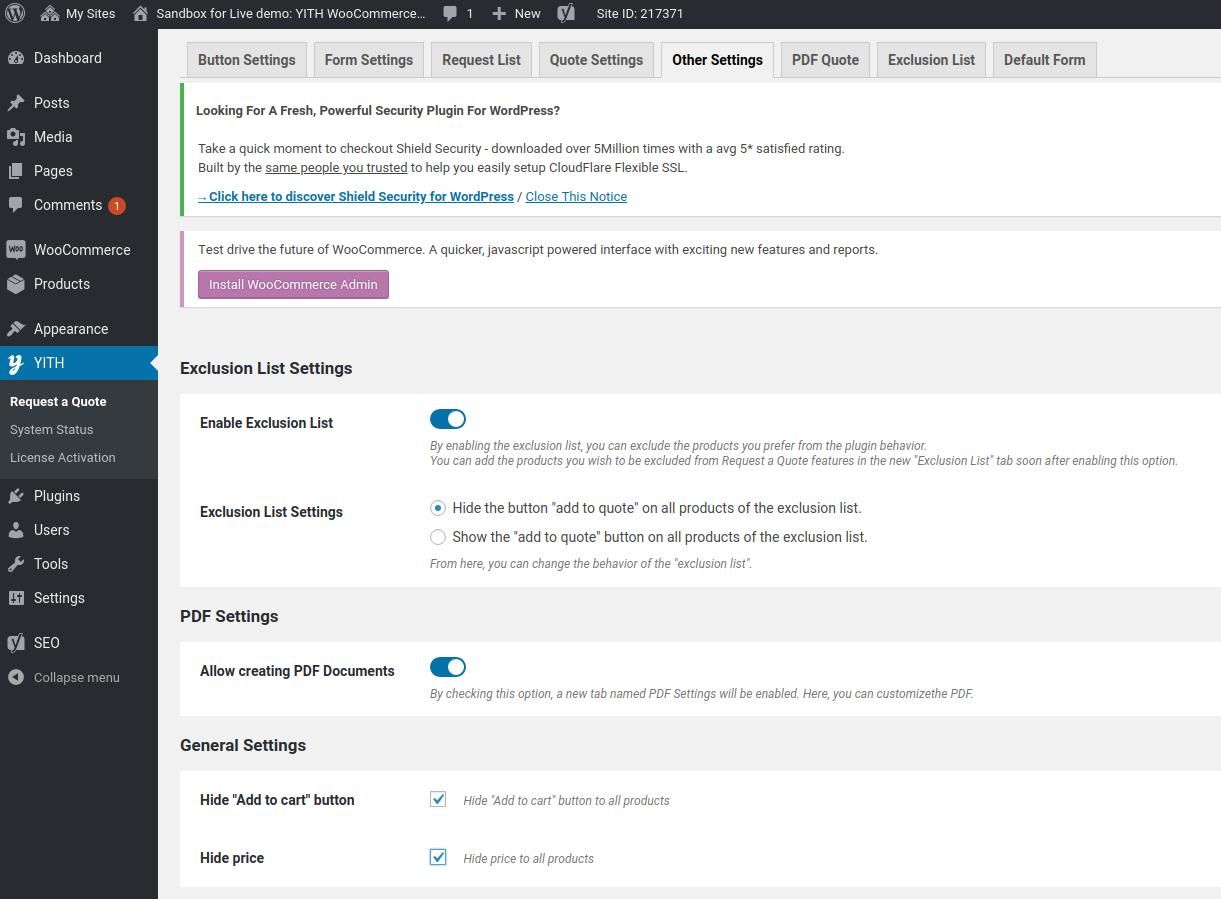Open System Status submenu item
The image size is (1221, 899).
[x=52, y=430]
